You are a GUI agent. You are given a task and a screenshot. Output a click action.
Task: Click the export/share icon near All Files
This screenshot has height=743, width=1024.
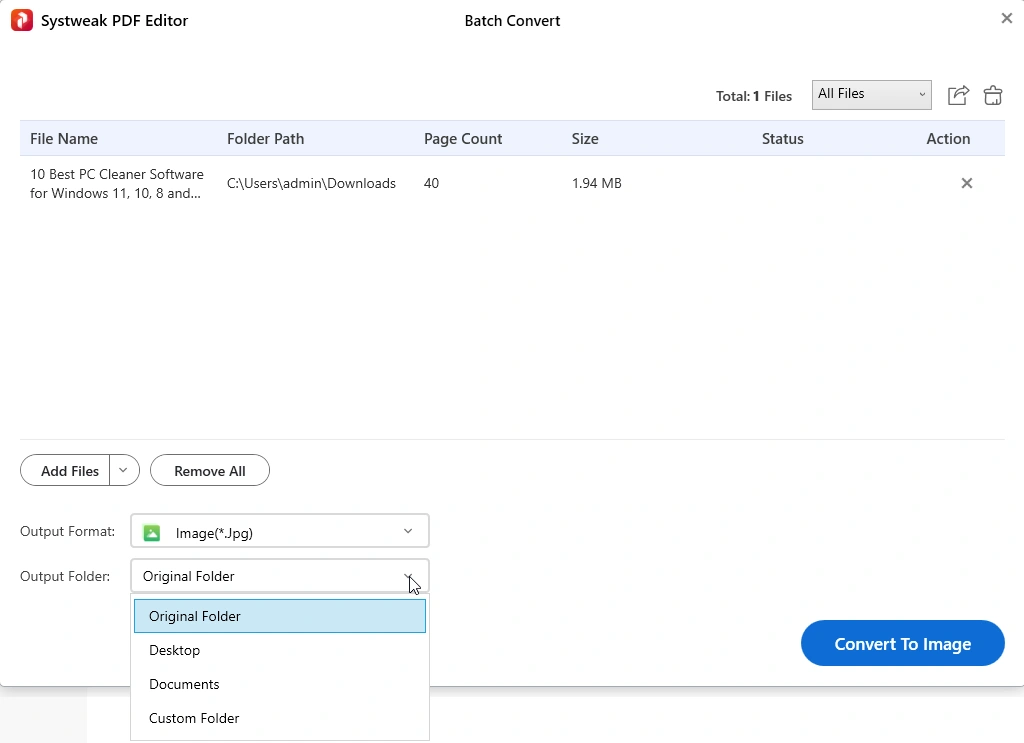(958, 95)
